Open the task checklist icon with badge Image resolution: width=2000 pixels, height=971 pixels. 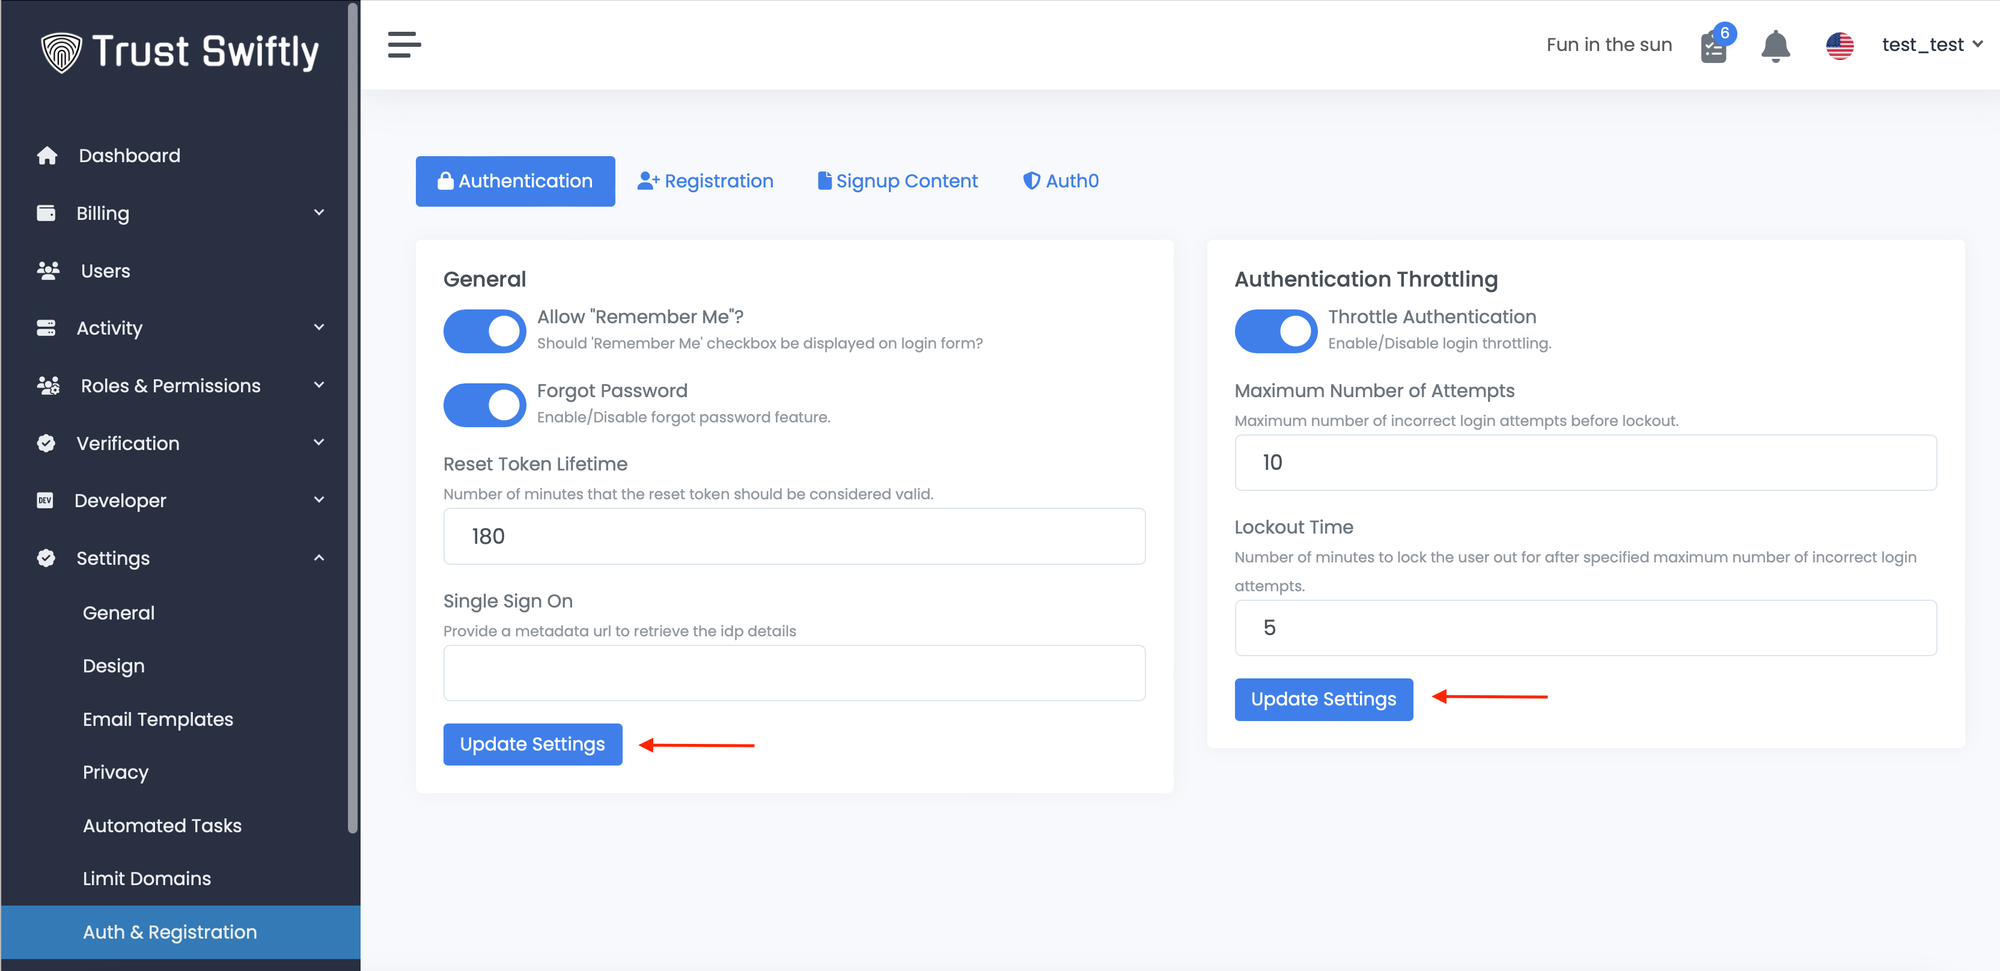coord(1714,46)
